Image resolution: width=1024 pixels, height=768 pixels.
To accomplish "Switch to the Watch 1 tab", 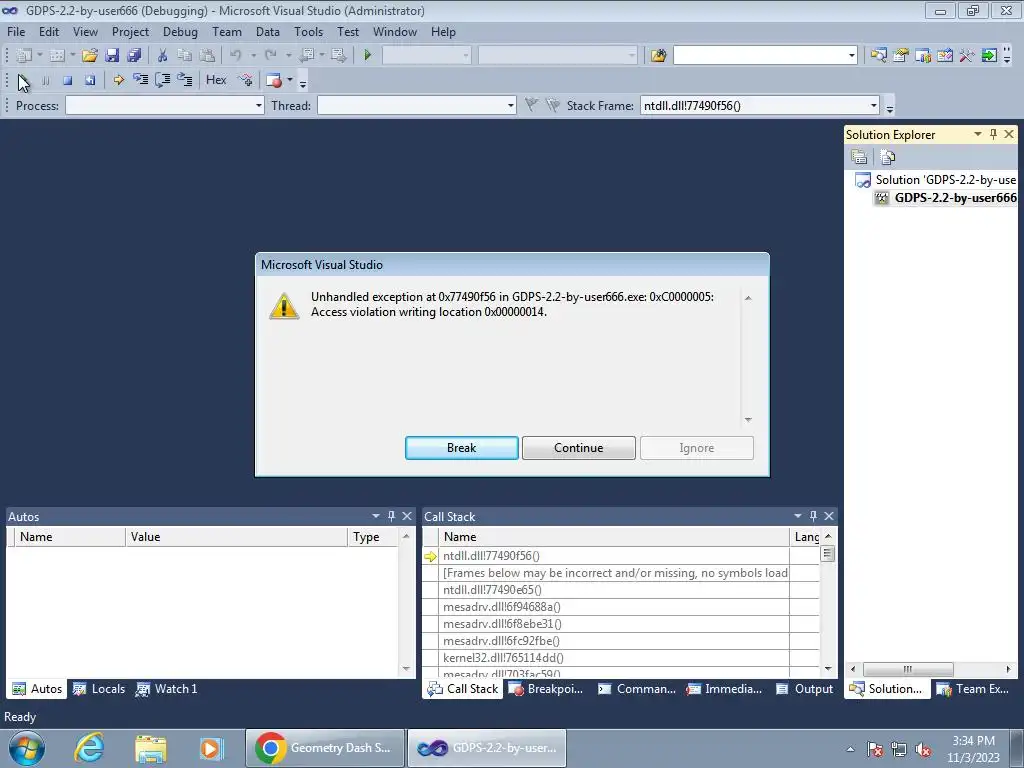I will coord(167,688).
